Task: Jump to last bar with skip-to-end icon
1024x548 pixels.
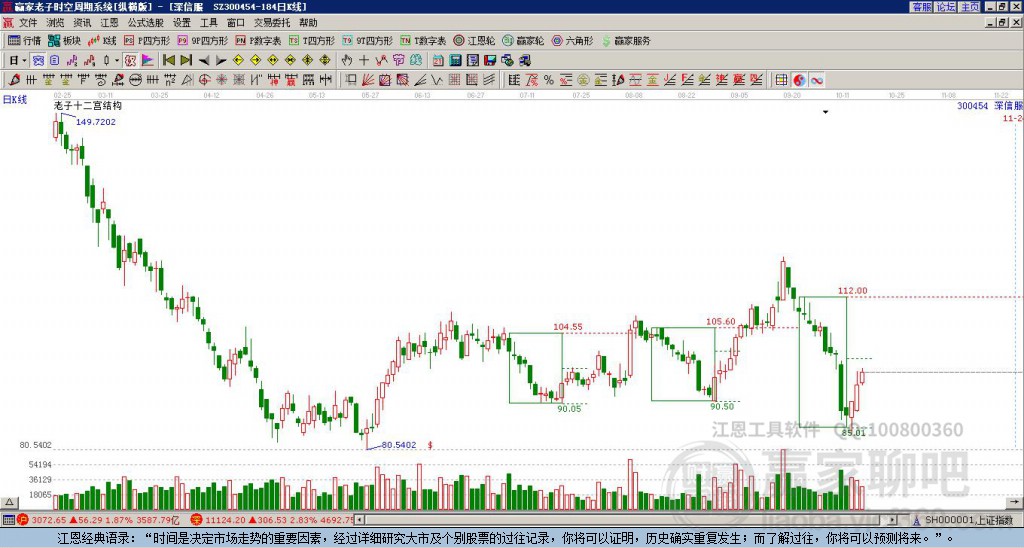Action: pos(186,61)
